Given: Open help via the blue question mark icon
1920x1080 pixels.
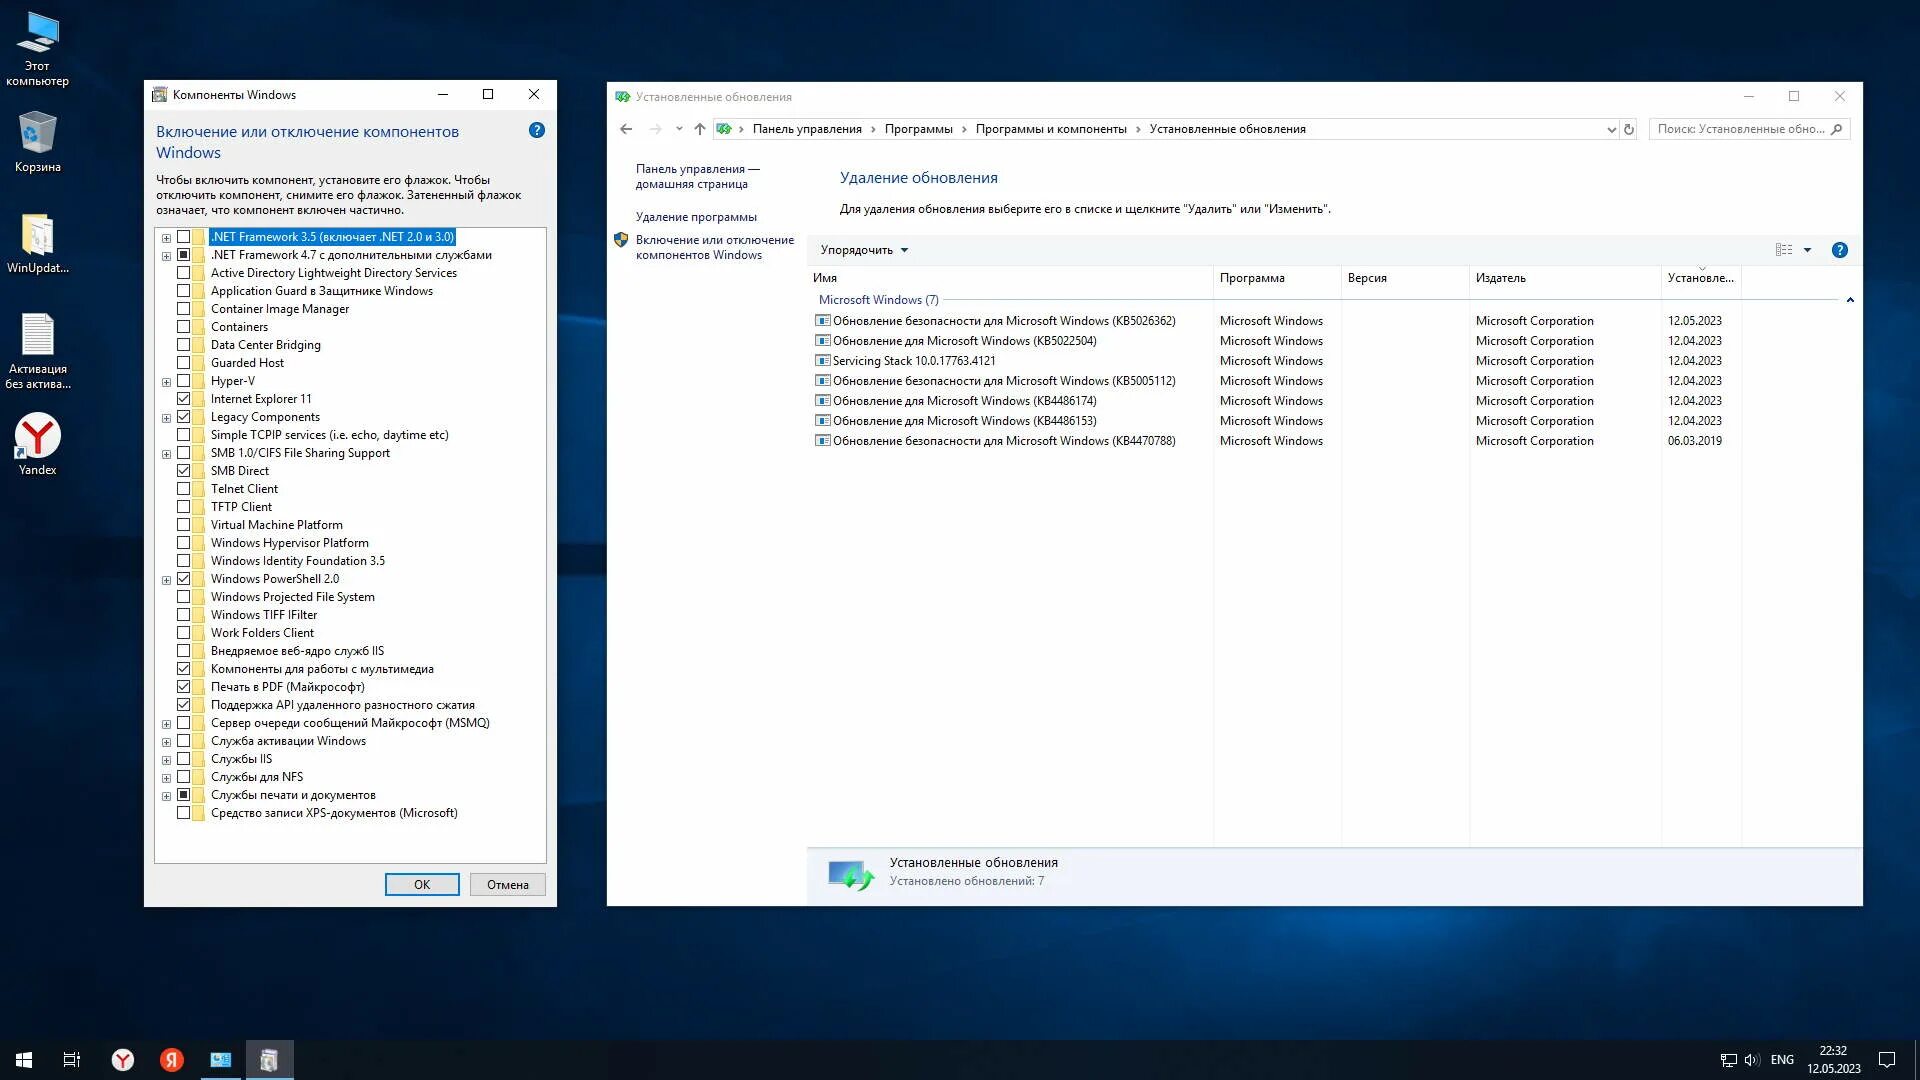Looking at the screenshot, I should coord(537,130).
